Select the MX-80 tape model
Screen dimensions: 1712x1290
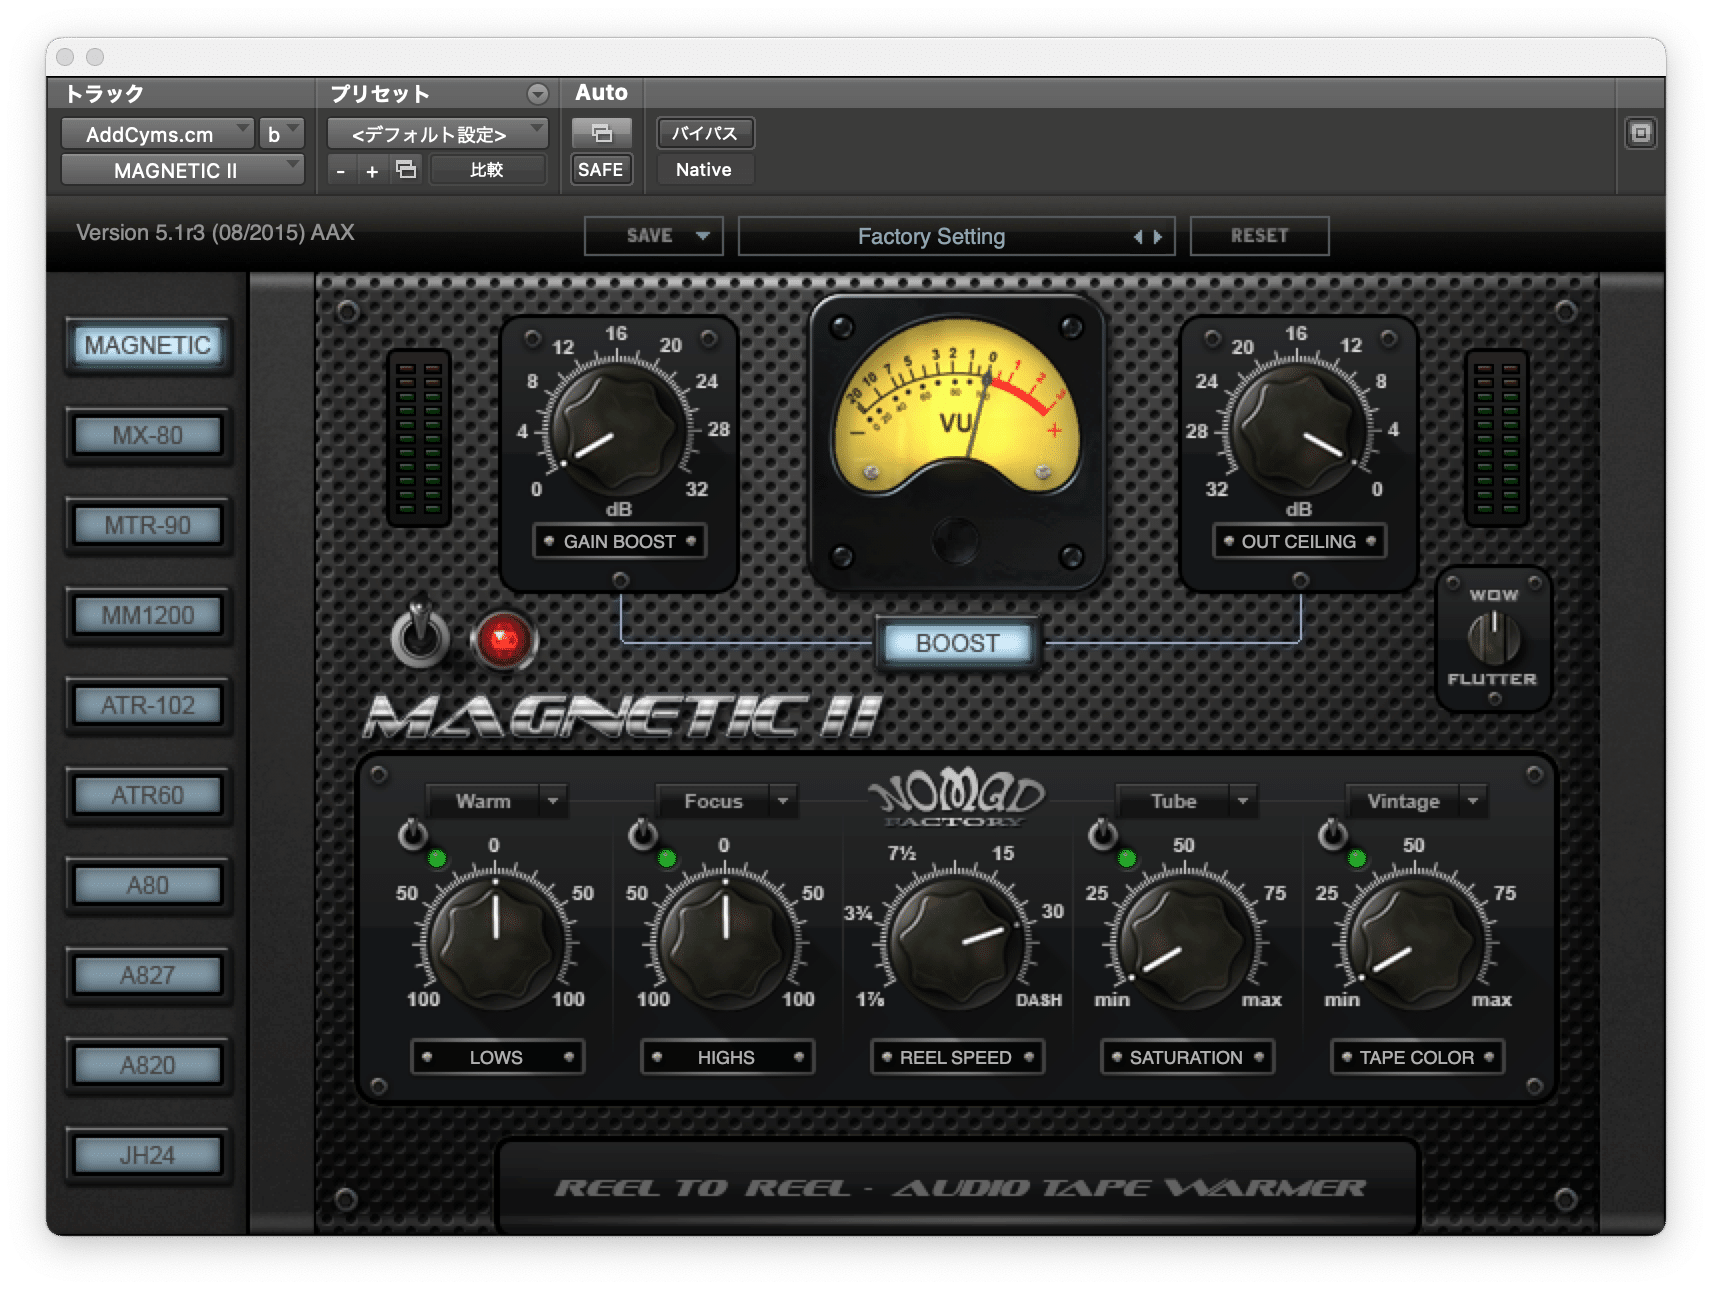tap(148, 435)
